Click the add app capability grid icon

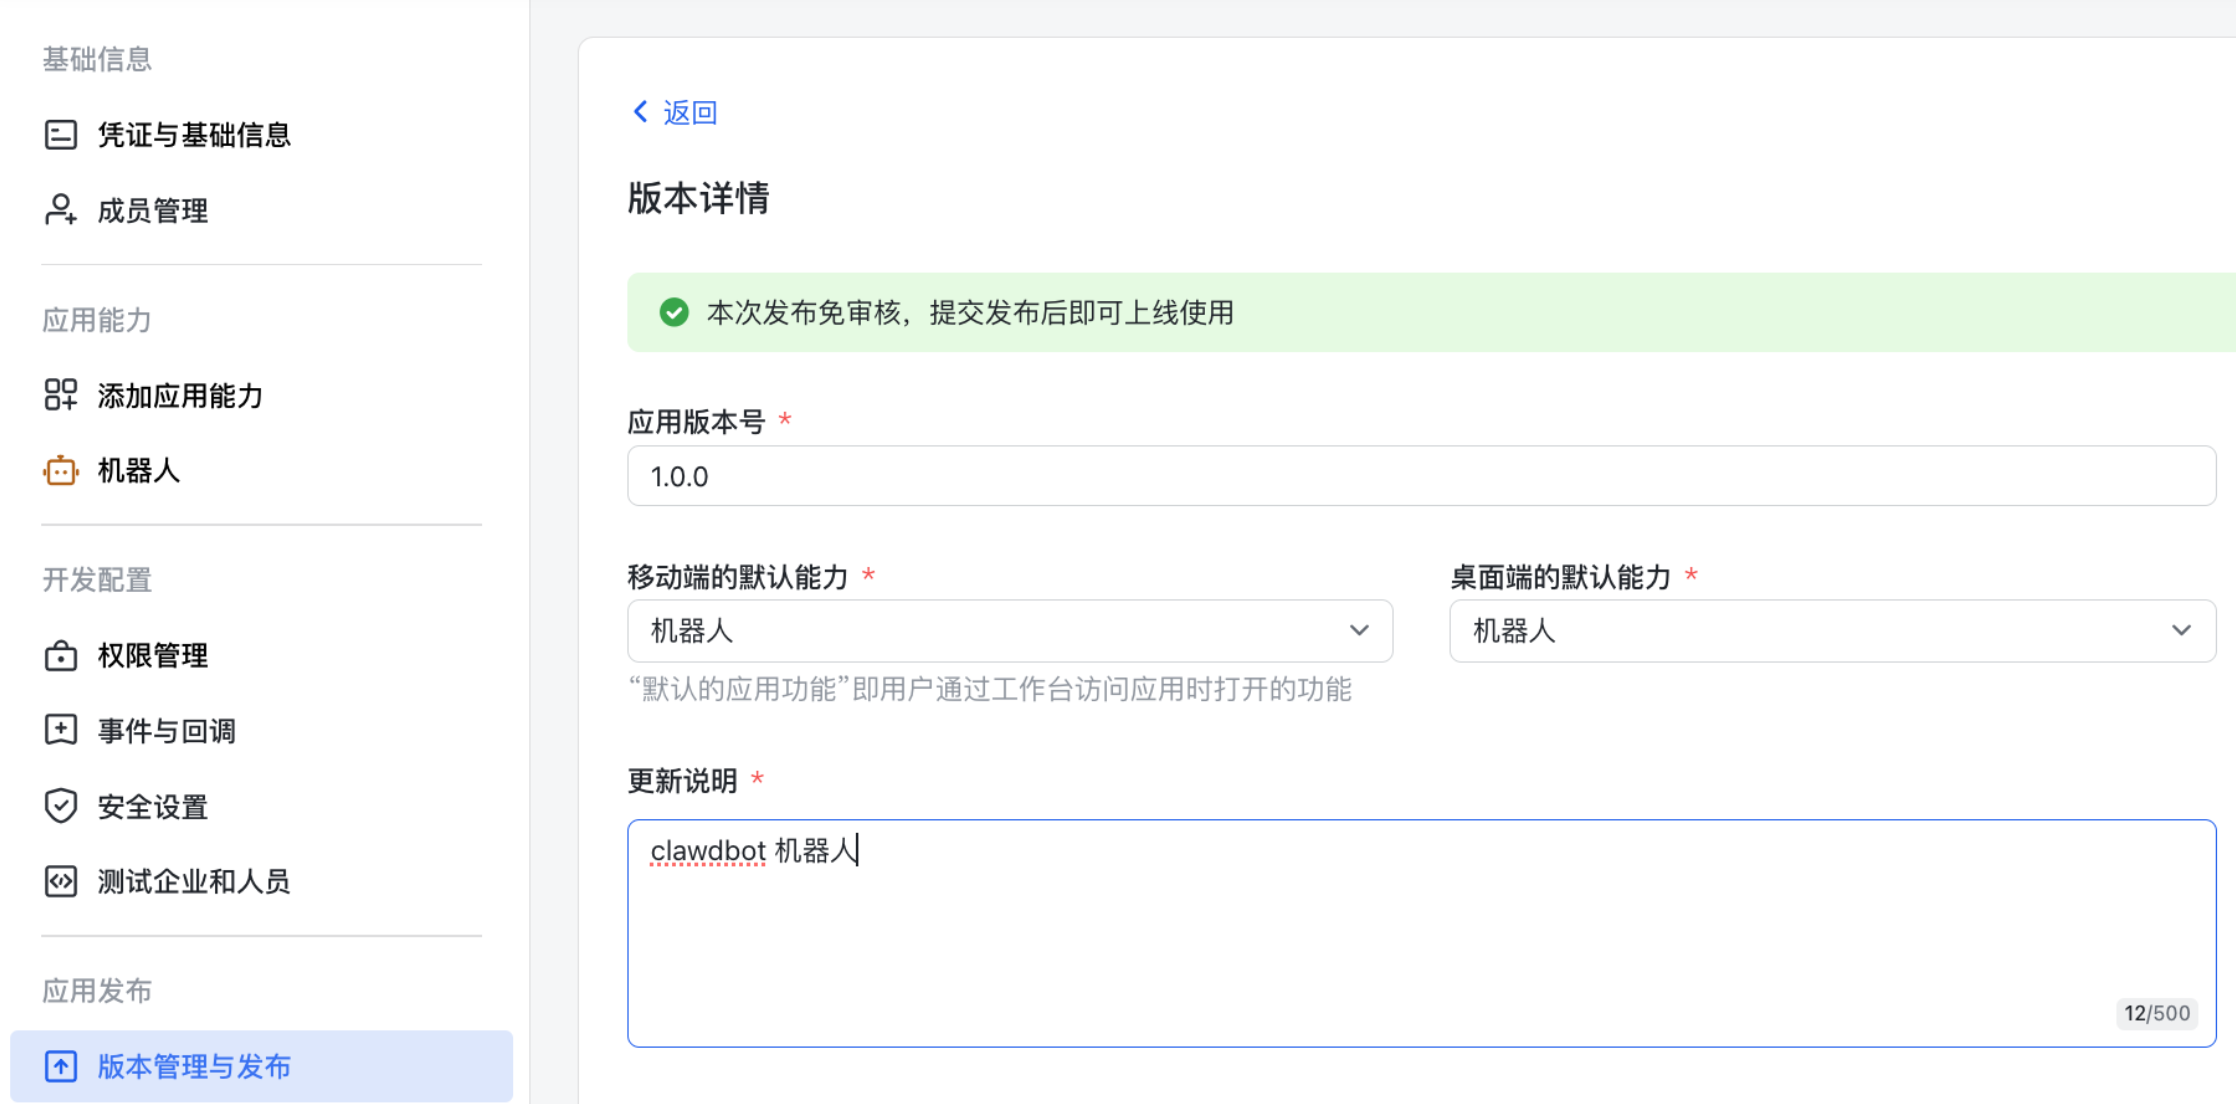pyautogui.click(x=60, y=395)
